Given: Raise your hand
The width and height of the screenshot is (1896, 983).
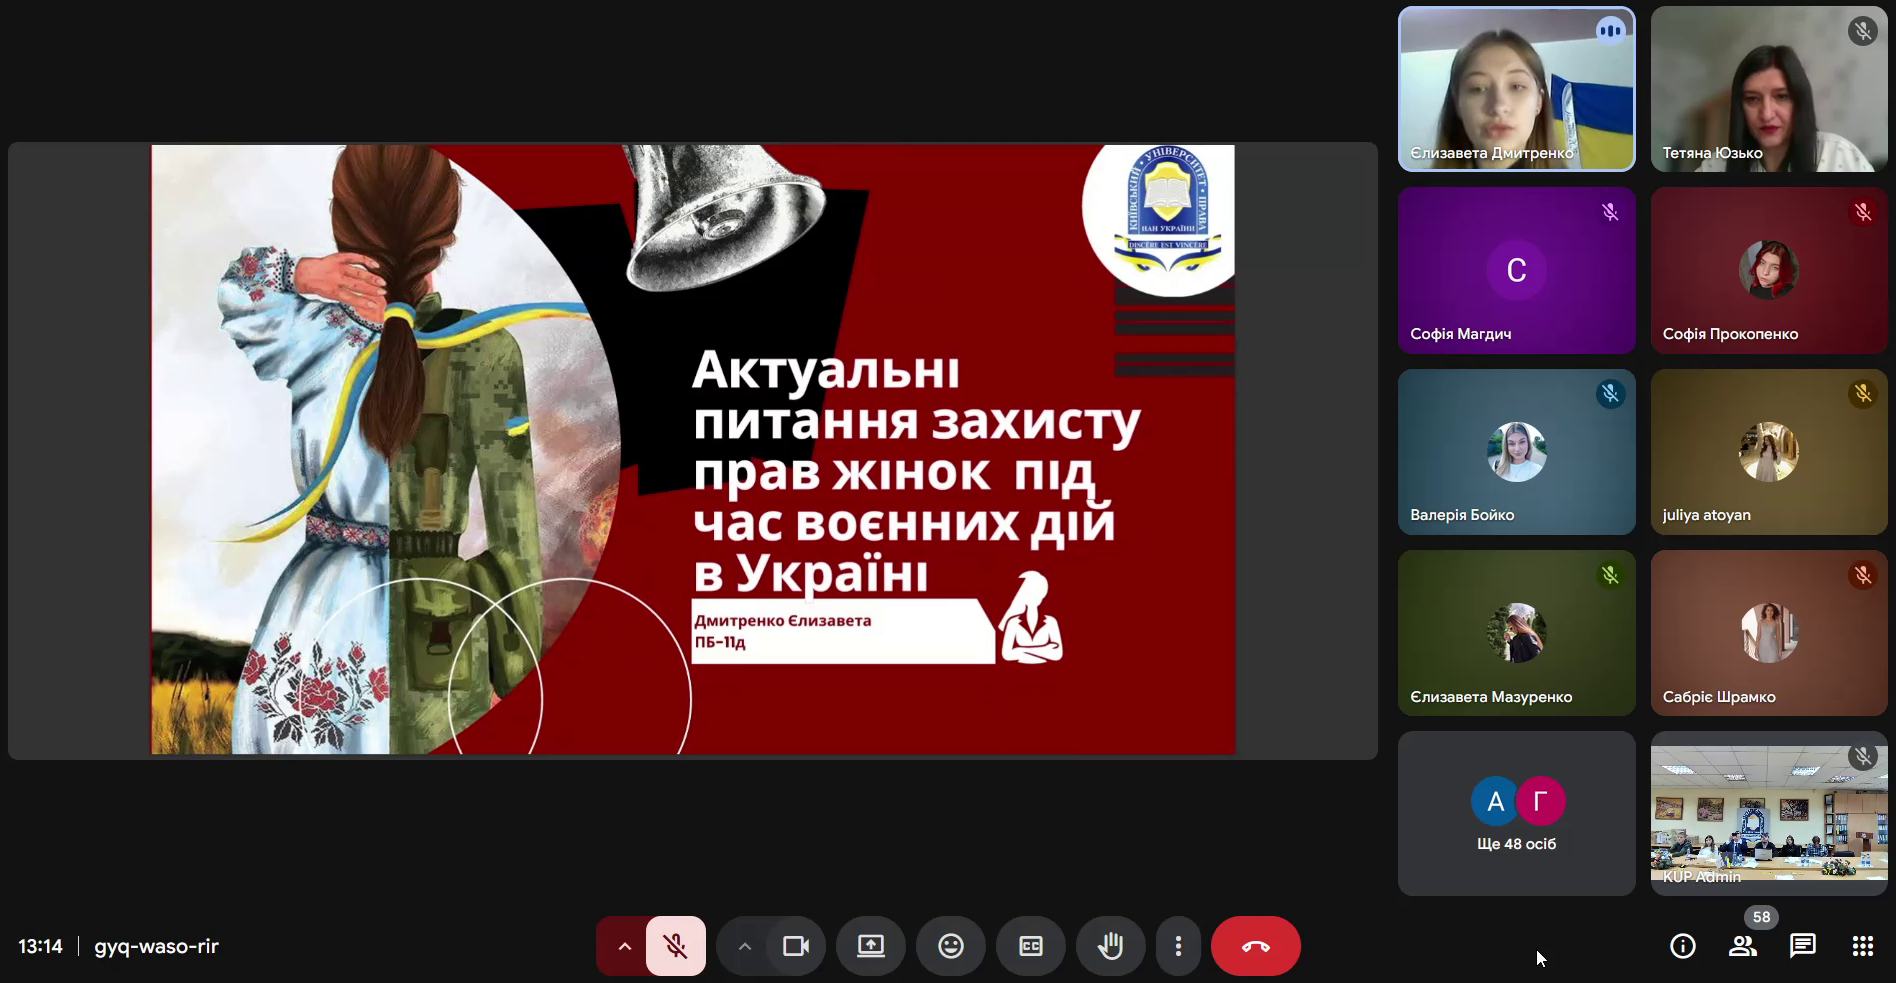Looking at the screenshot, I should pyautogui.click(x=1110, y=946).
